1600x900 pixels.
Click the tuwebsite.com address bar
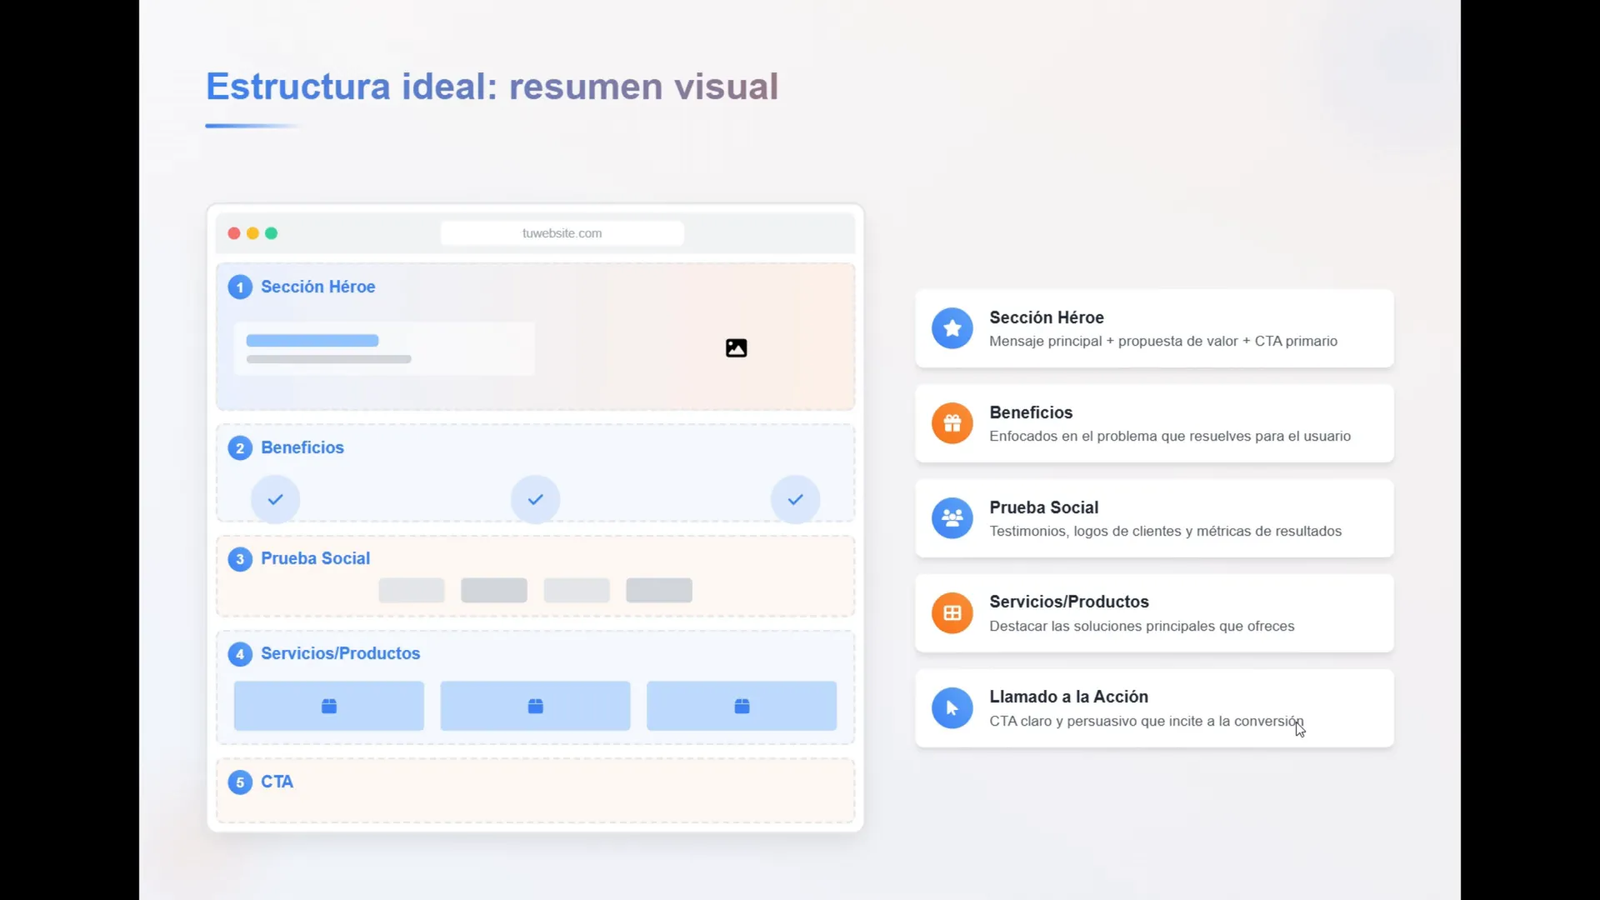point(562,233)
